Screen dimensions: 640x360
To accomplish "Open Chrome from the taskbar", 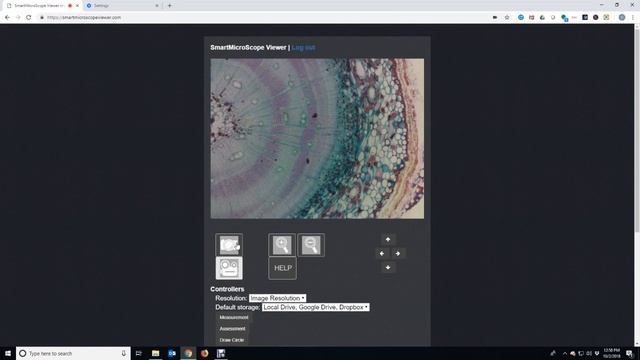I will tap(188, 353).
